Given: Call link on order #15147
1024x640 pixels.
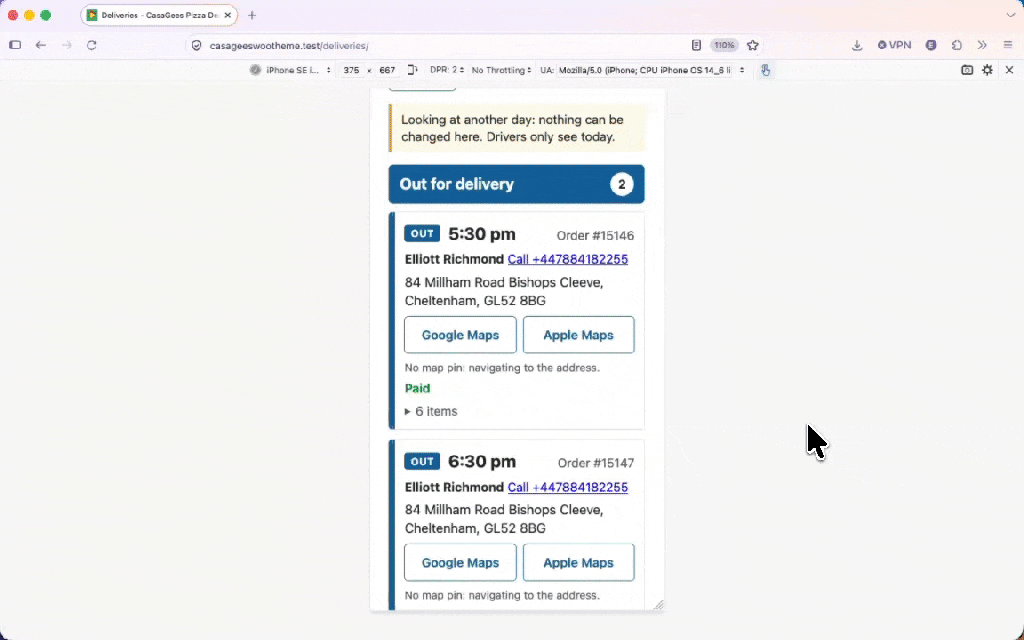Looking at the screenshot, I should click(568, 487).
